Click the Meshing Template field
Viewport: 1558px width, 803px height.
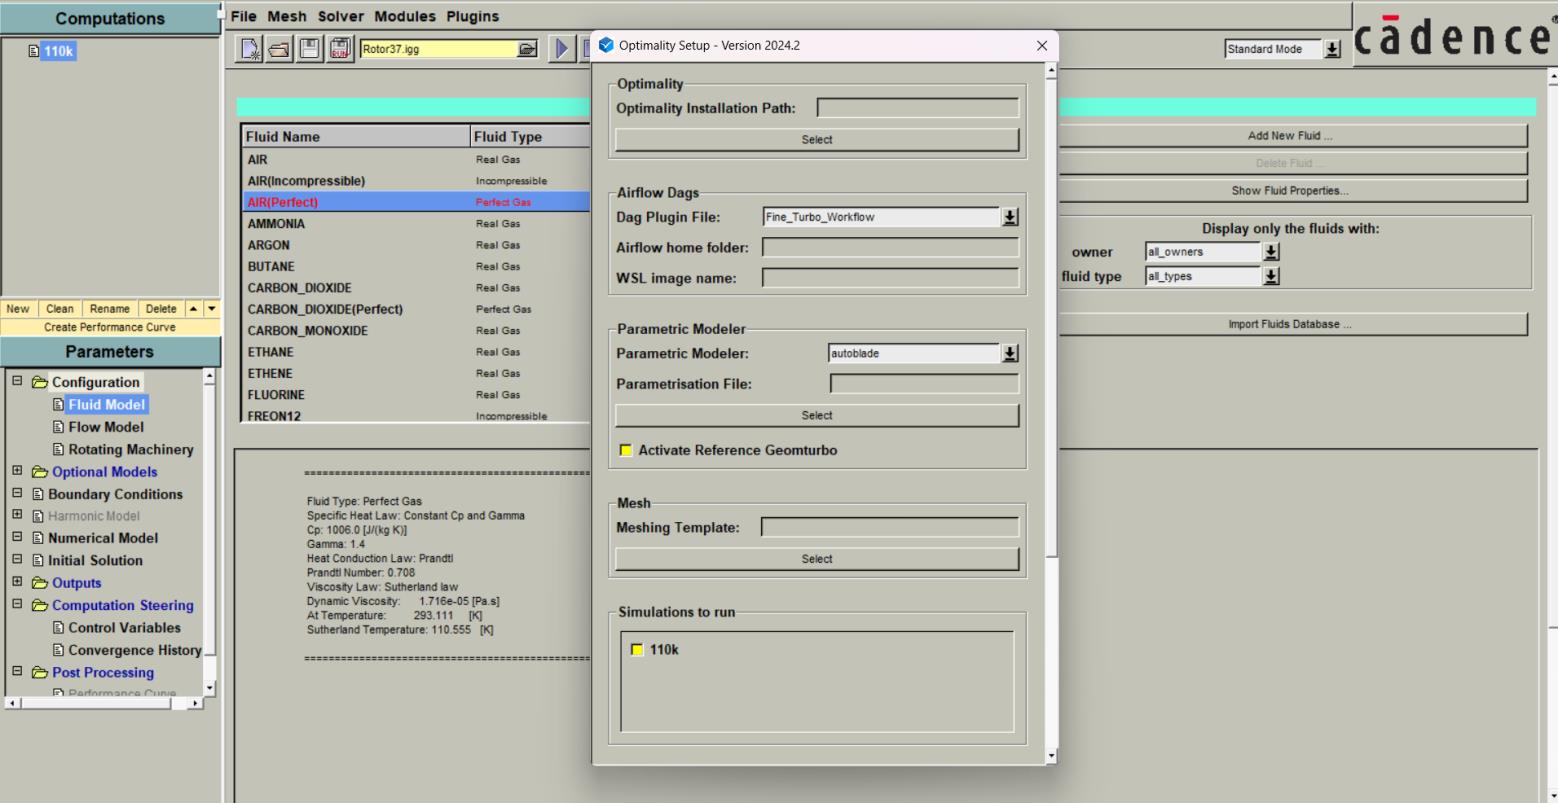click(x=890, y=528)
